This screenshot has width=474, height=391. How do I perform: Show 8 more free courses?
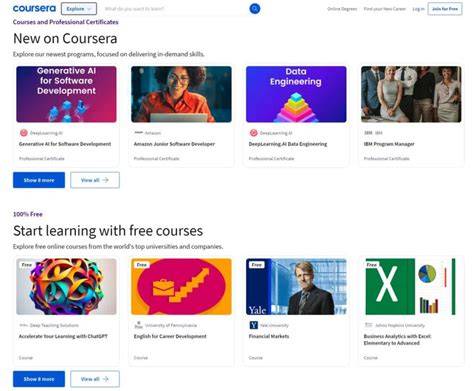(x=39, y=379)
